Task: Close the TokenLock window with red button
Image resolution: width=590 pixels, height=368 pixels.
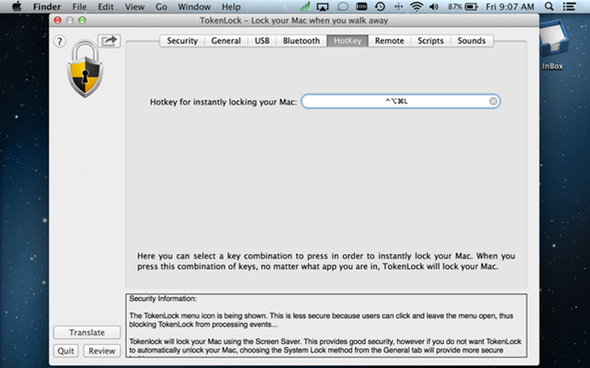Action: click(x=58, y=20)
